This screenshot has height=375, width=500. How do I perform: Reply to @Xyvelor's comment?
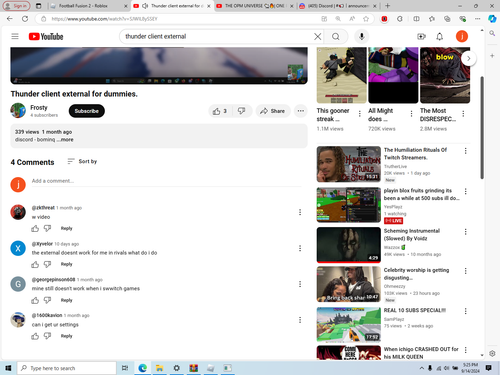tap(66, 264)
